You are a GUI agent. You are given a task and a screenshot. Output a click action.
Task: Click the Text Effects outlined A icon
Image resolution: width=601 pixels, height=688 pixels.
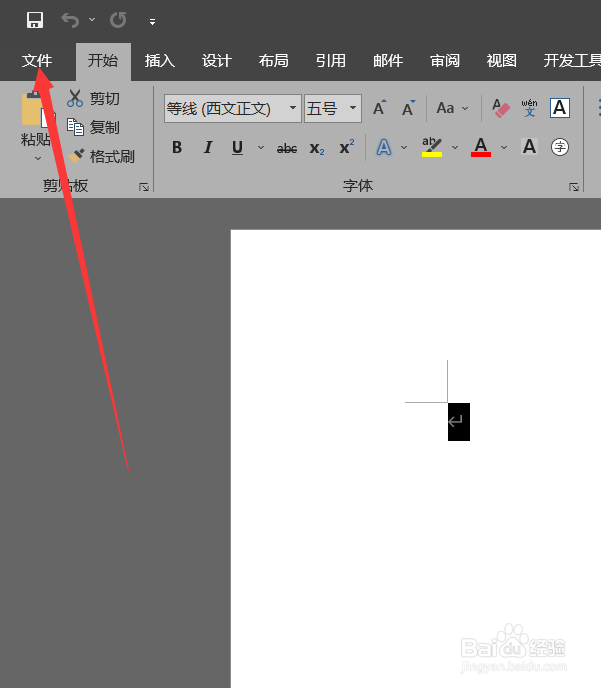coord(384,147)
